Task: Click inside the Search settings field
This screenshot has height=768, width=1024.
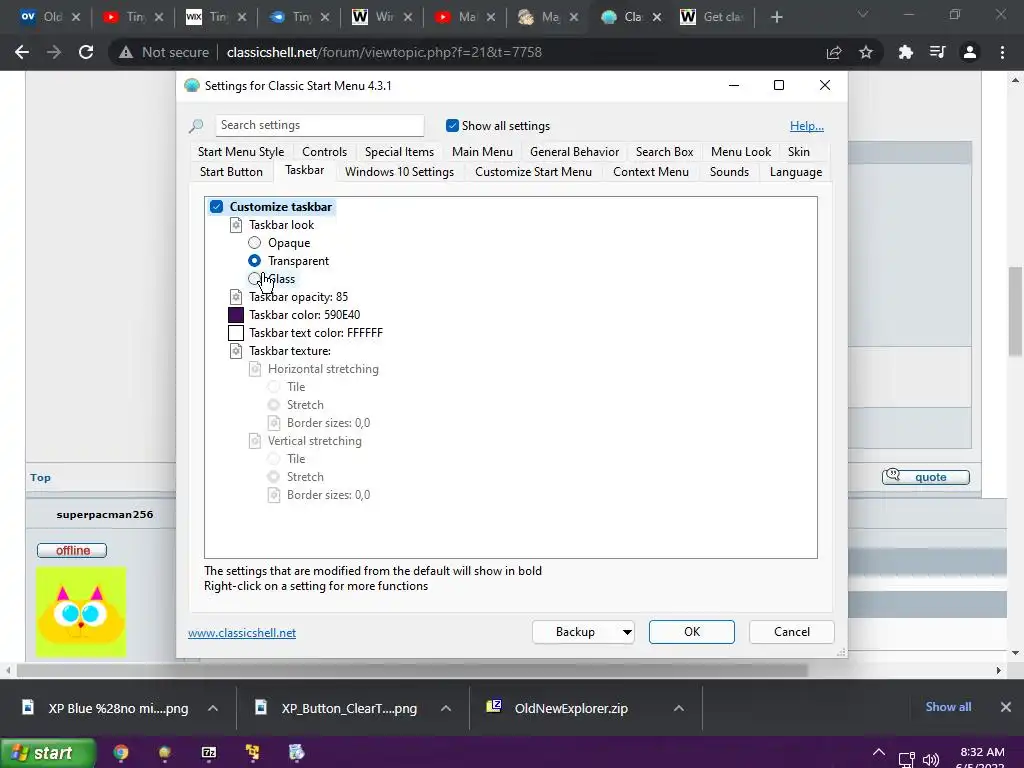Action: tap(320, 125)
